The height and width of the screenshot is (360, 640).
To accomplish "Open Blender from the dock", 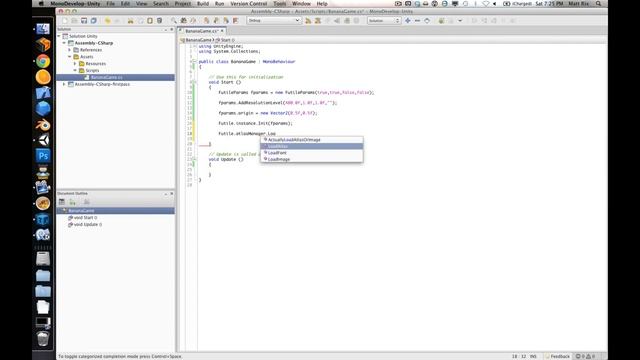I will click(x=43, y=124).
